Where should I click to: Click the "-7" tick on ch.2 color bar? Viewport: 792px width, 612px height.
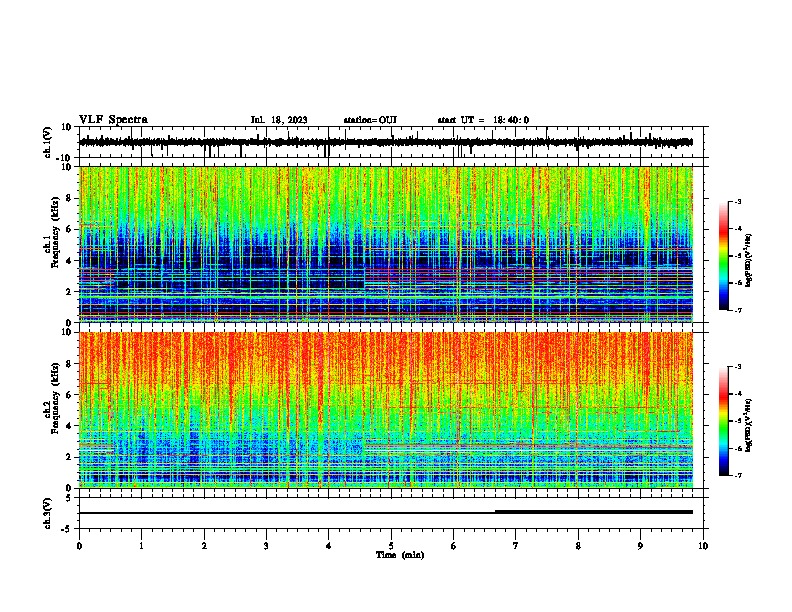pyautogui.click(x=737, y=475)
